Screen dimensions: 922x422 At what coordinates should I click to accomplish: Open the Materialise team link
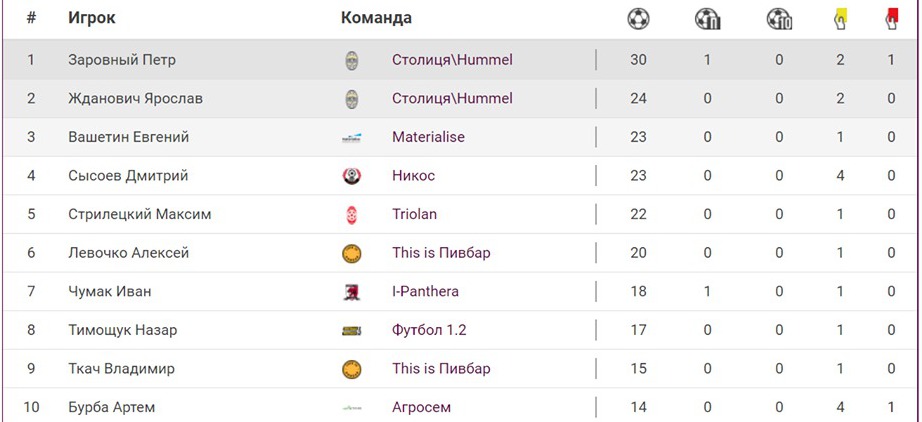pos(428,137)
